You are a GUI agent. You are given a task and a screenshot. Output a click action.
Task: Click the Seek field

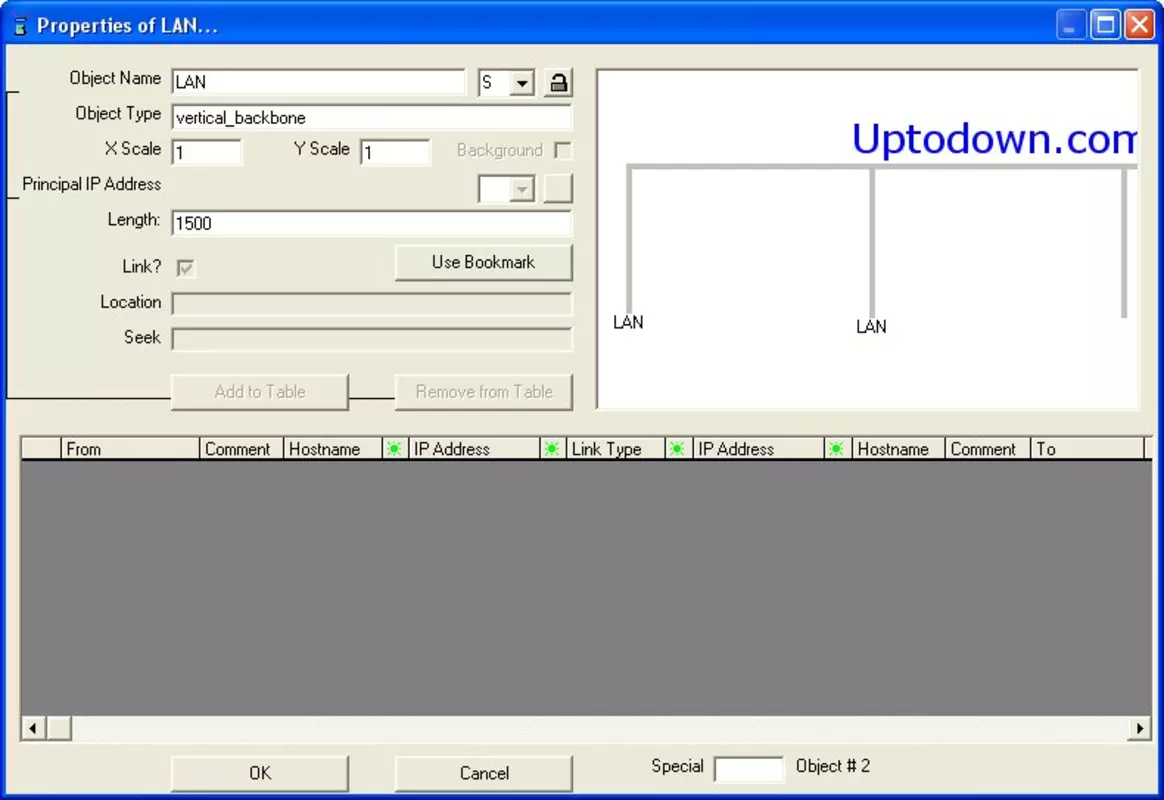pyautogui.click(x=372, y=338)
